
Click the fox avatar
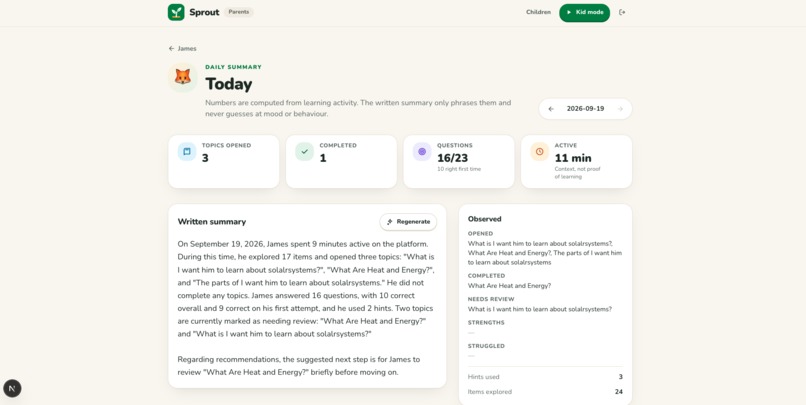(182, 77)
